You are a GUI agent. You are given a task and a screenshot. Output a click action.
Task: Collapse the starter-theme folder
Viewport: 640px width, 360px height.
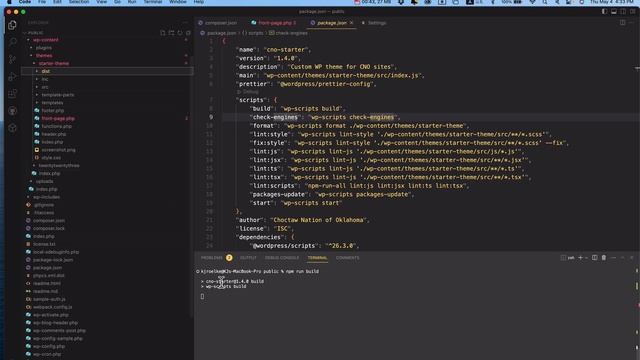54,63
